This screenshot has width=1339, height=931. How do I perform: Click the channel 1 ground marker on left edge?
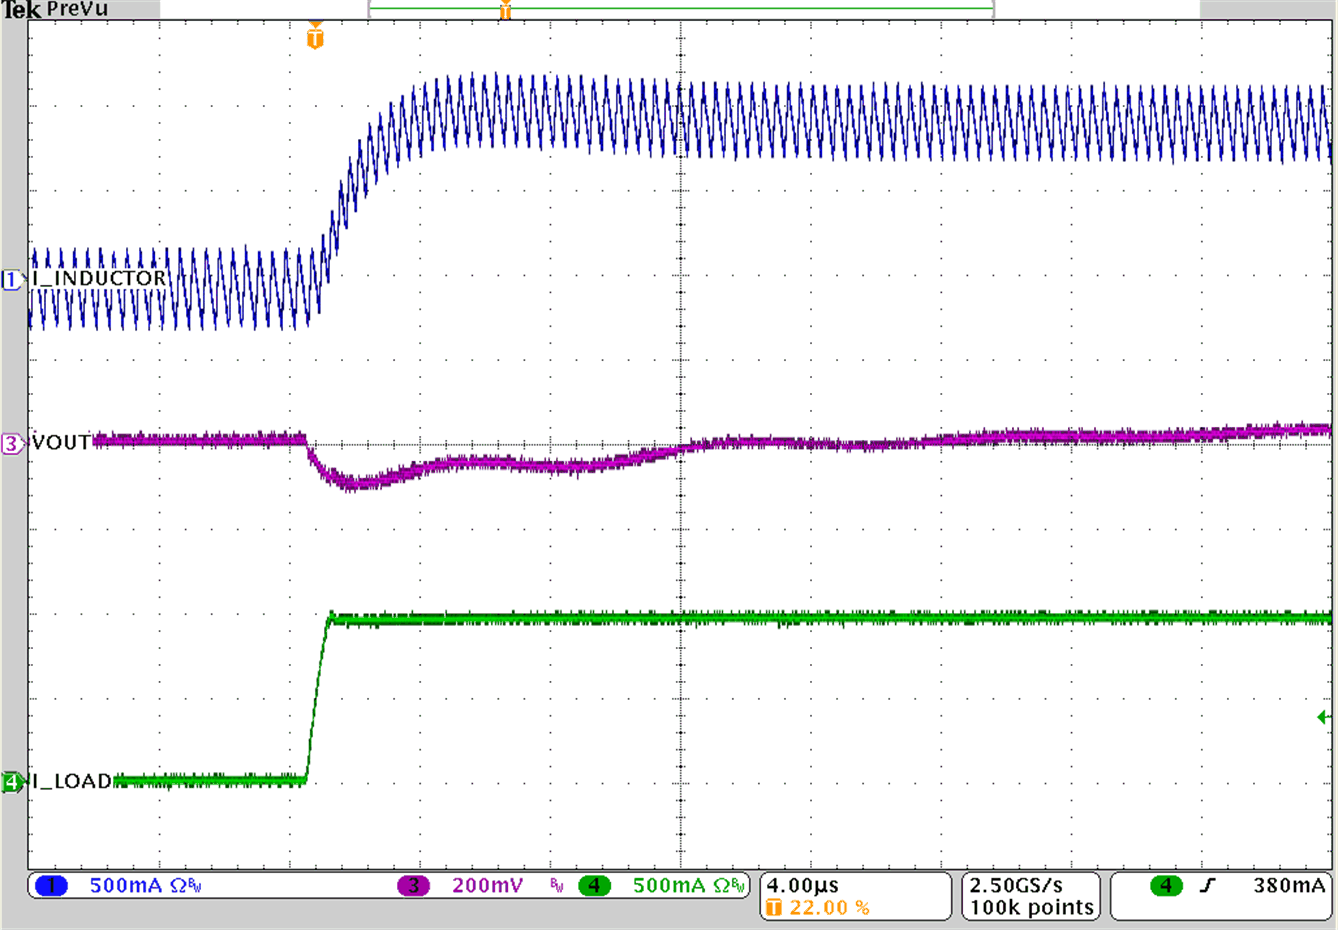[x=12, y=280]
